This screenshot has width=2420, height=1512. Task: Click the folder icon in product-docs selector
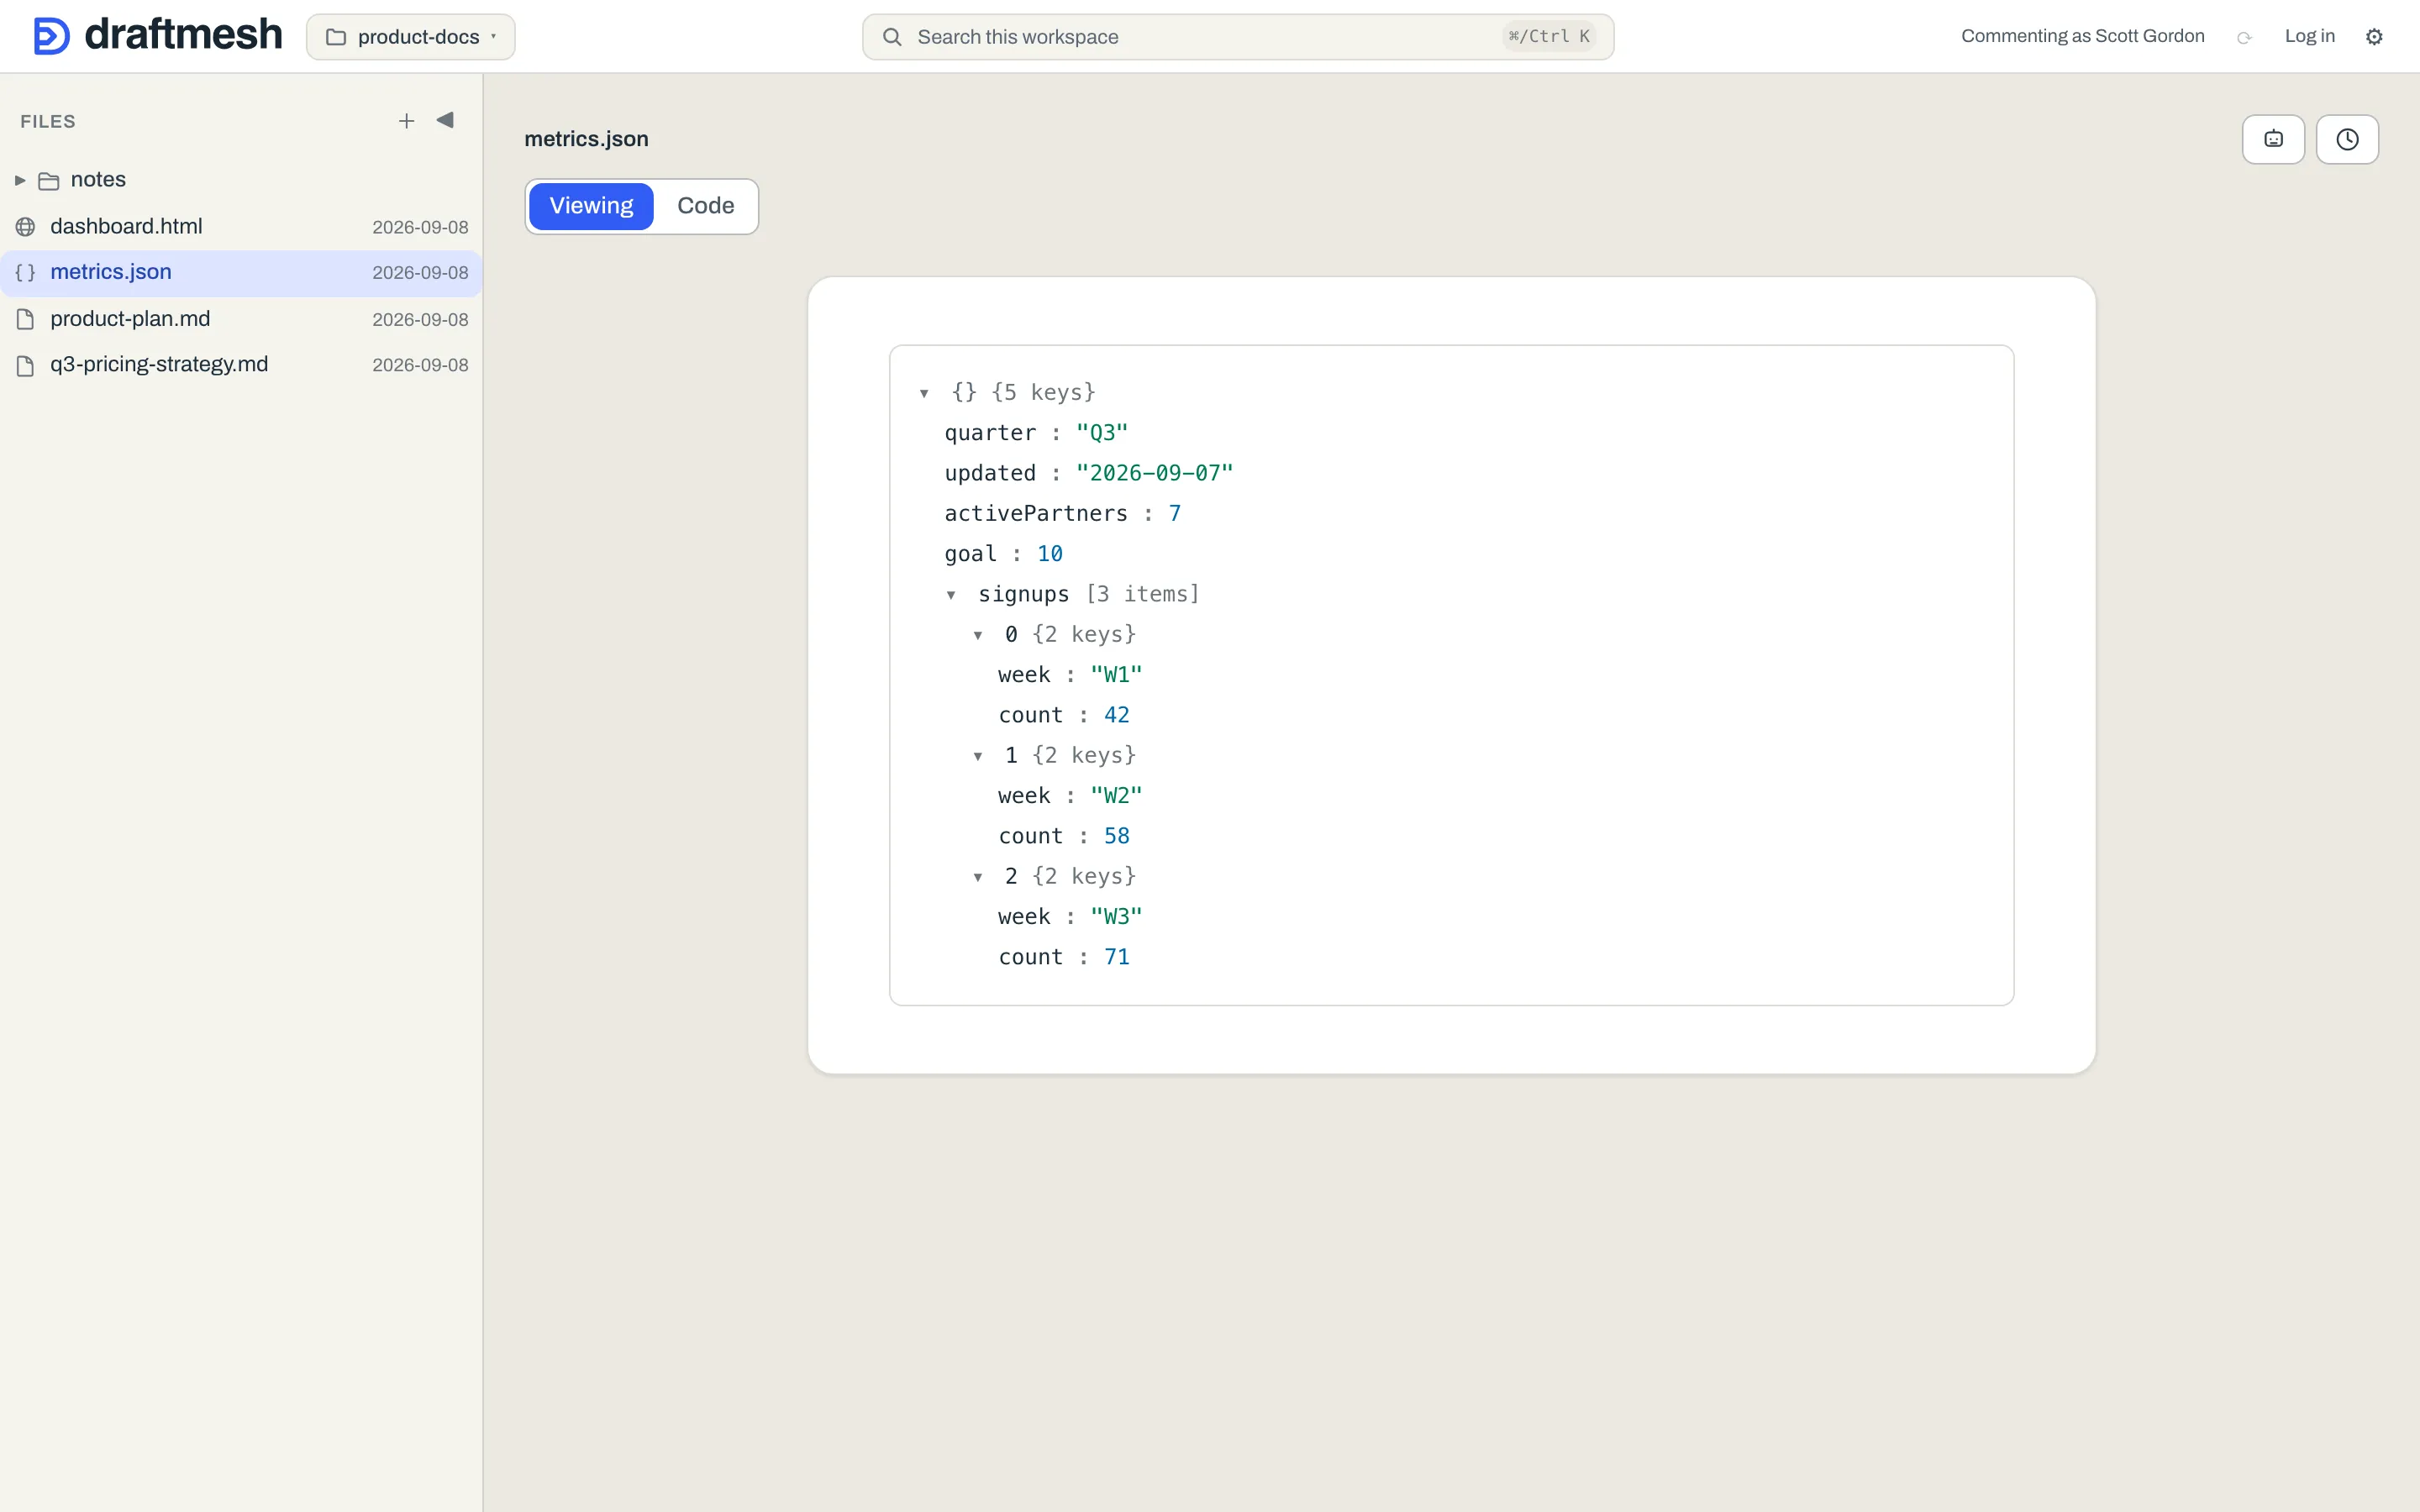point(336,37)
